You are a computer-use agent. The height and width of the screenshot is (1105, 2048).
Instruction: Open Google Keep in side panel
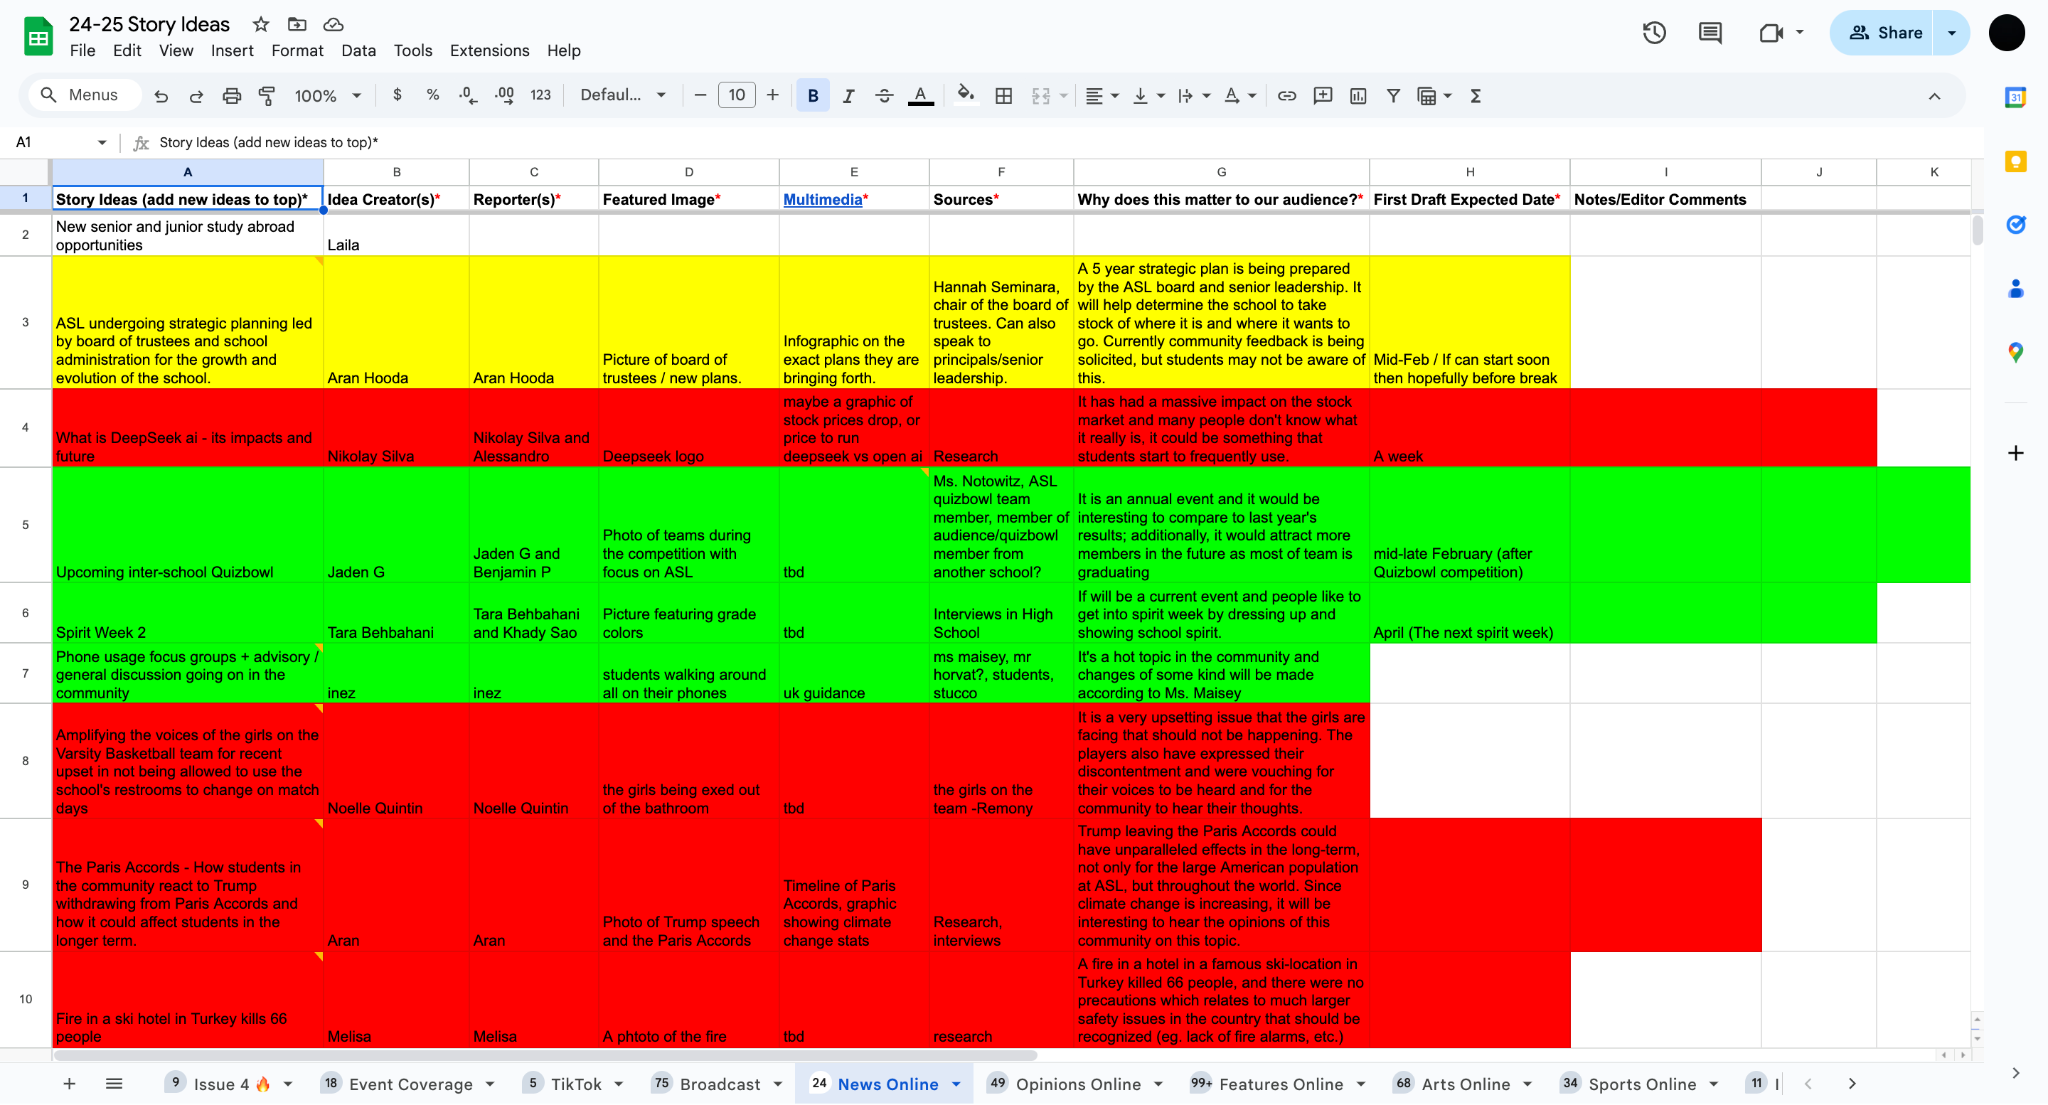(2015, 162)
